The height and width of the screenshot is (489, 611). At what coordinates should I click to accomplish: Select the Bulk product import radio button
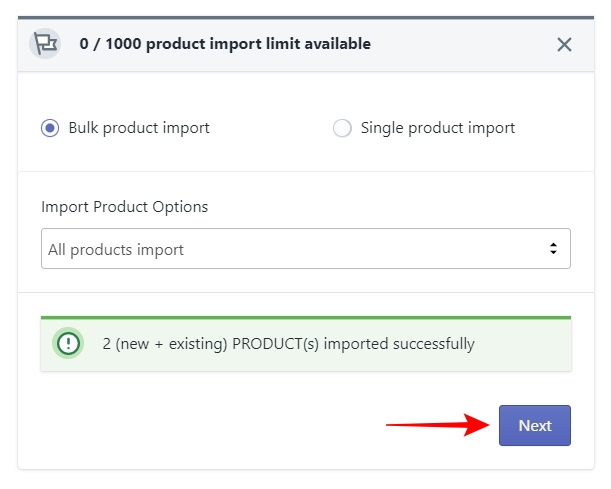point(50,128)
